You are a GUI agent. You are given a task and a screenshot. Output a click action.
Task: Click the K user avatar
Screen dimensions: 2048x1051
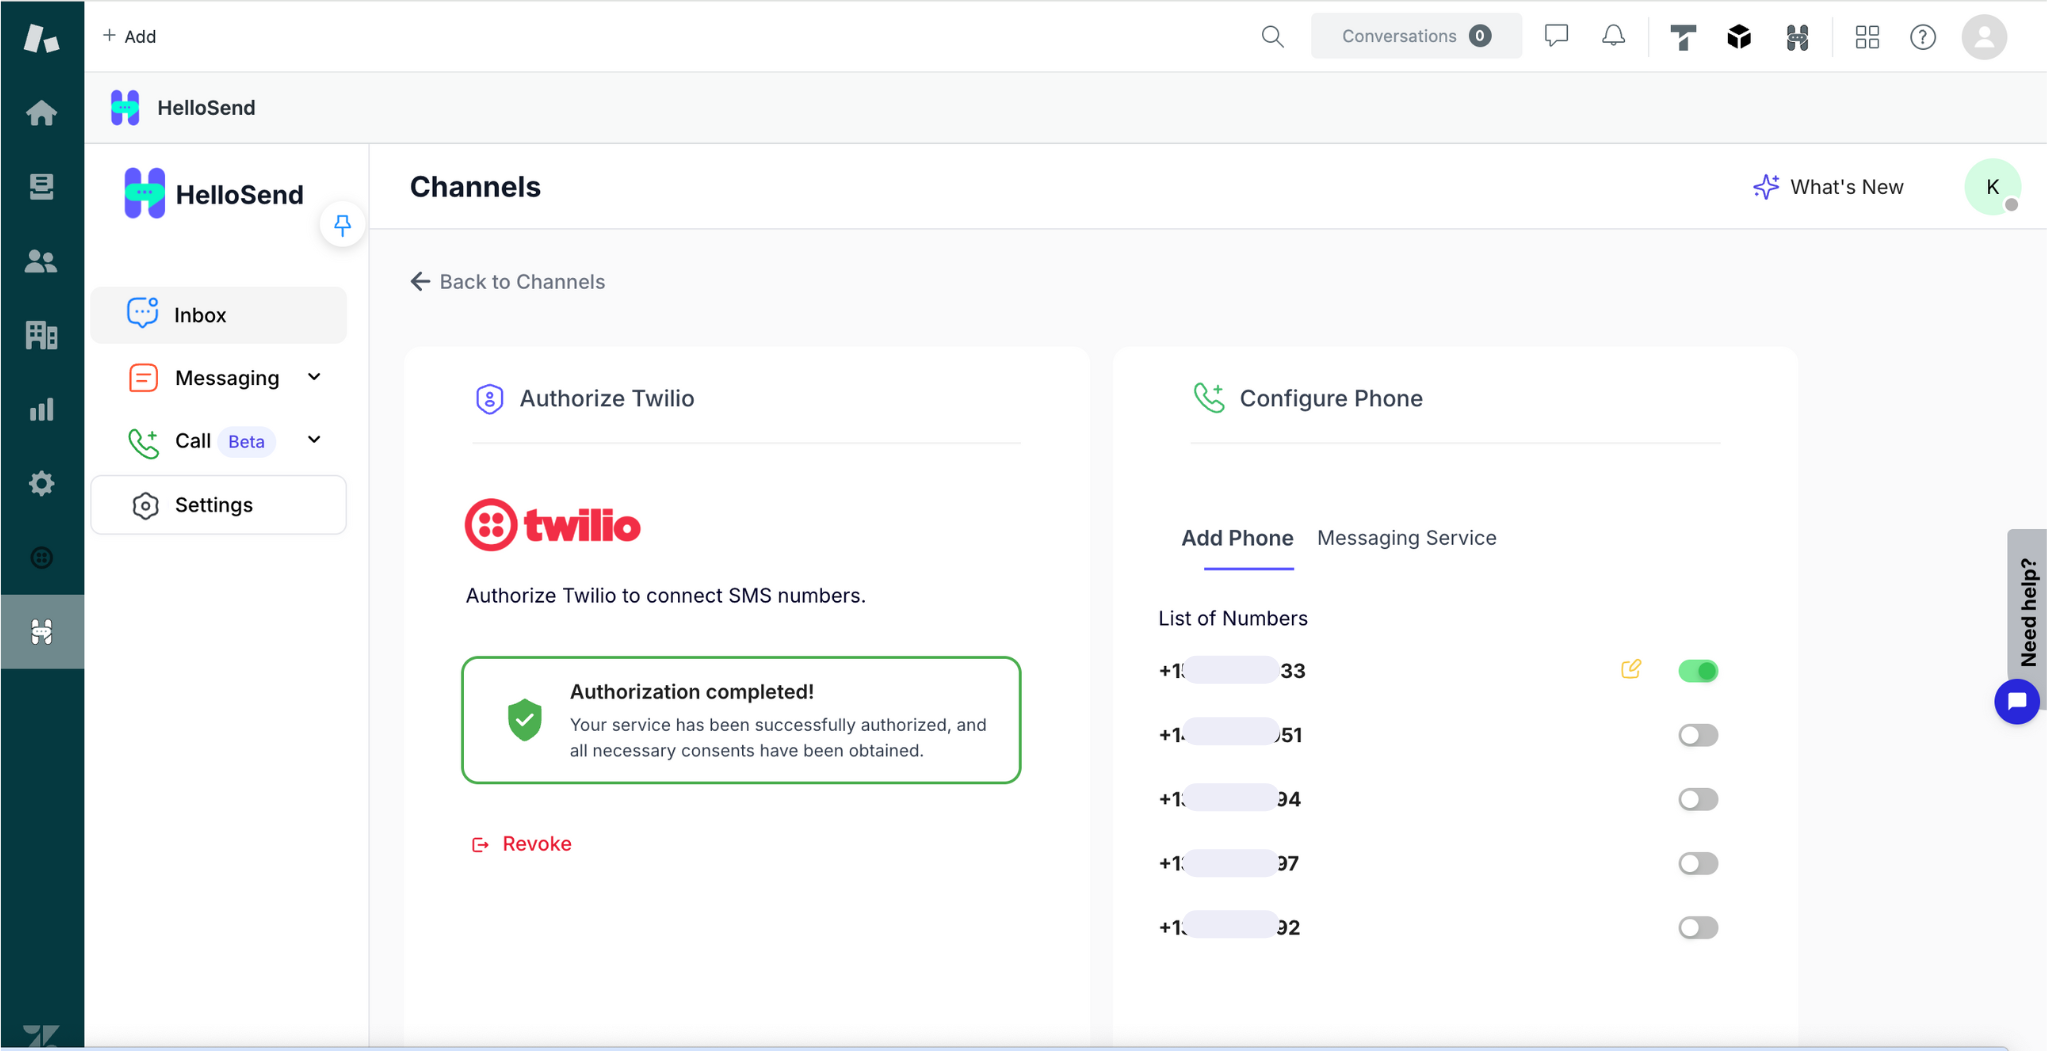pos(1992,187)
